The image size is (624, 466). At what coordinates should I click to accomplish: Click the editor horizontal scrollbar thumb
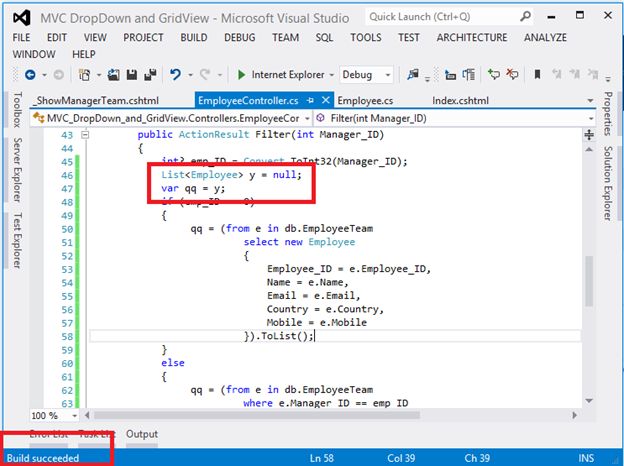pos(257,415)
